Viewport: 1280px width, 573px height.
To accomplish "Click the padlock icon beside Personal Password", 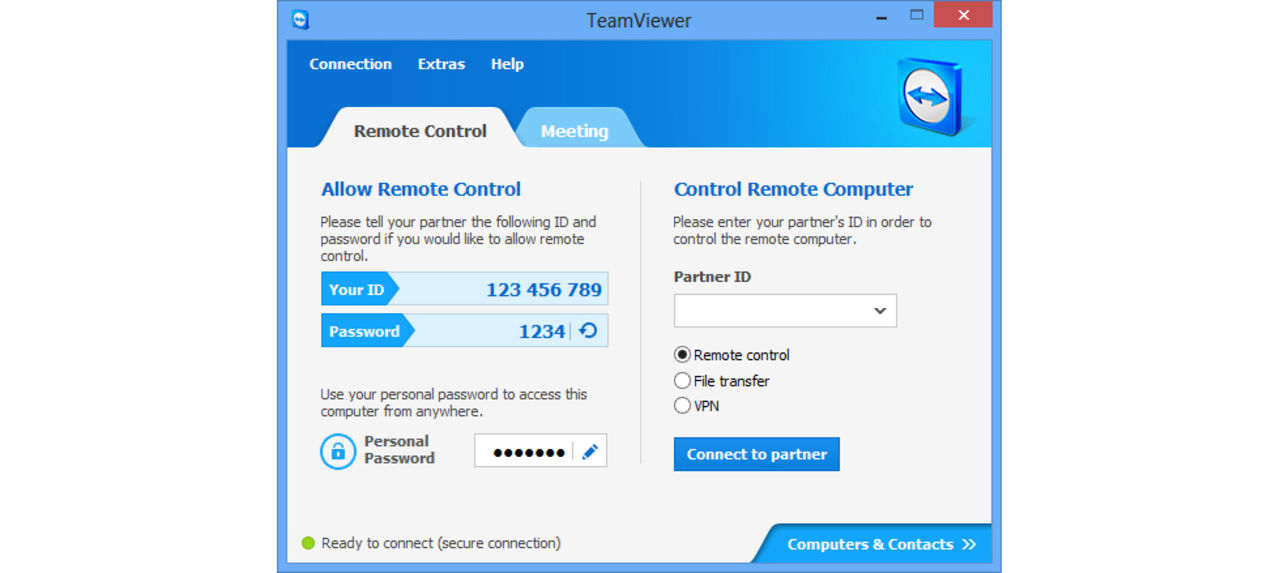I will (x=338, y=451).
